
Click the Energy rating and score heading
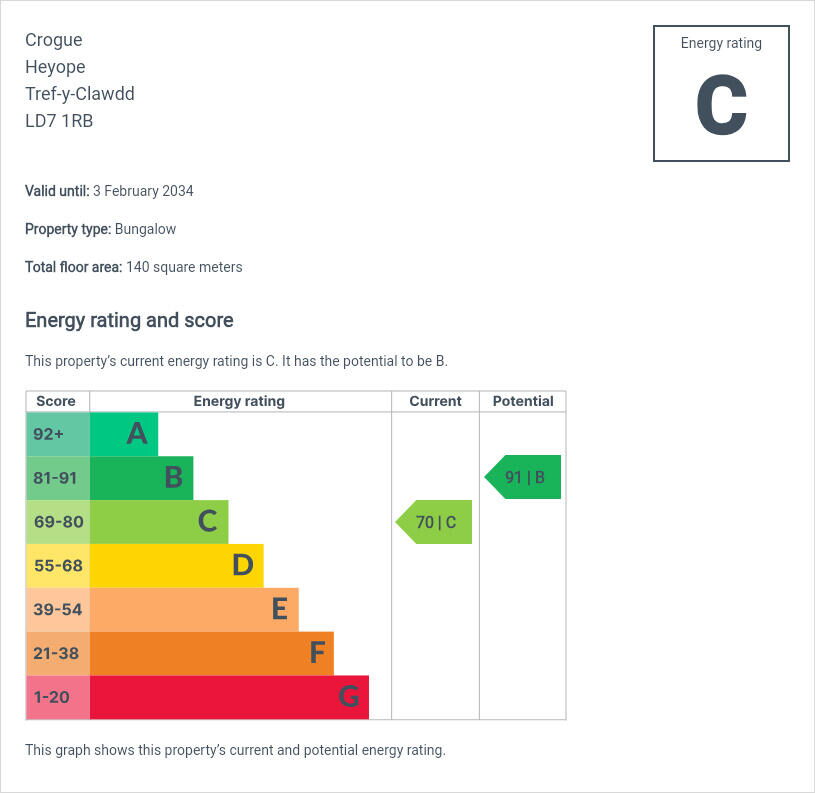click(129, 320)
